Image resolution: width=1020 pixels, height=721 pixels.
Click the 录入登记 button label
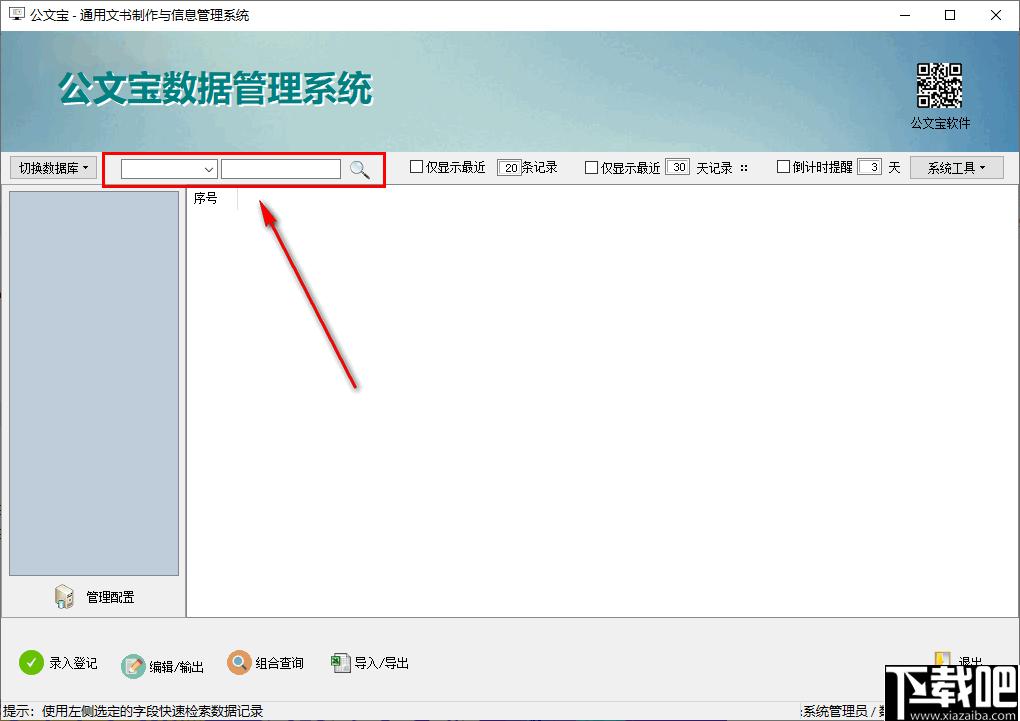(x=73, y=662)
